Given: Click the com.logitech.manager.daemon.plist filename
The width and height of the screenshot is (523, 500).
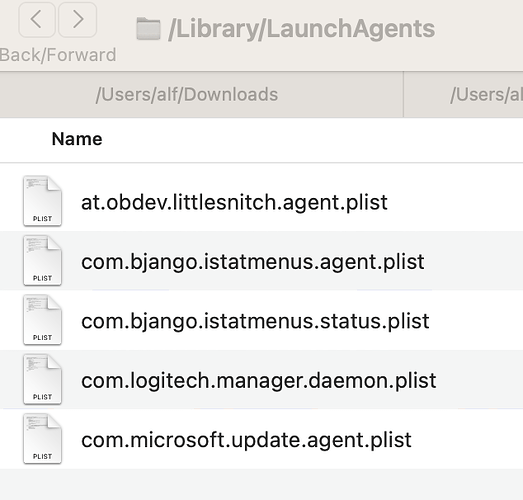Looking at the screenshot, I should 258,381.
